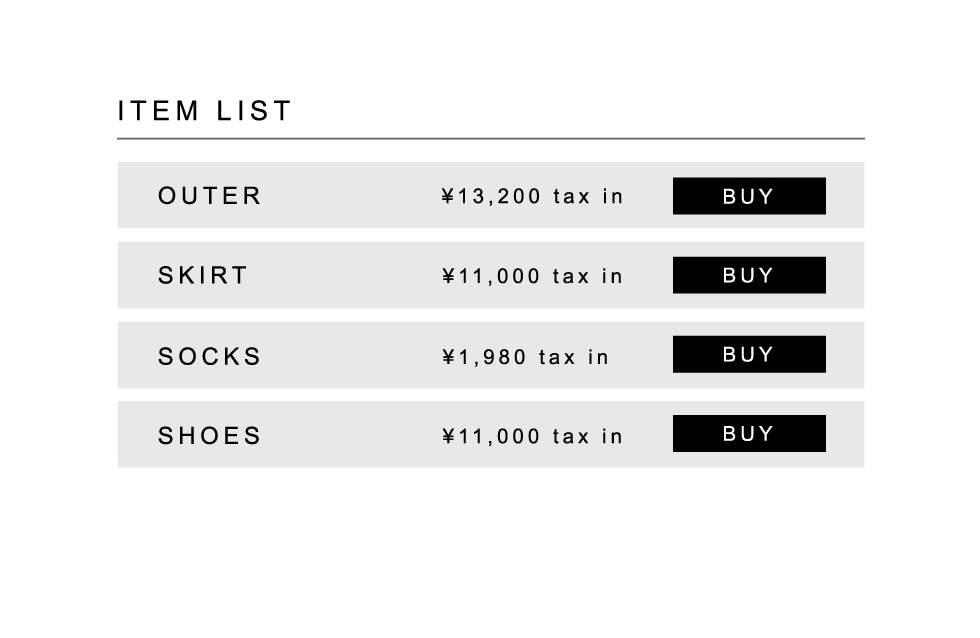The height and width of the screenshot is (638, 980).
Task: Hit the BUY button for SHOES
Action: tap(749, 434)
